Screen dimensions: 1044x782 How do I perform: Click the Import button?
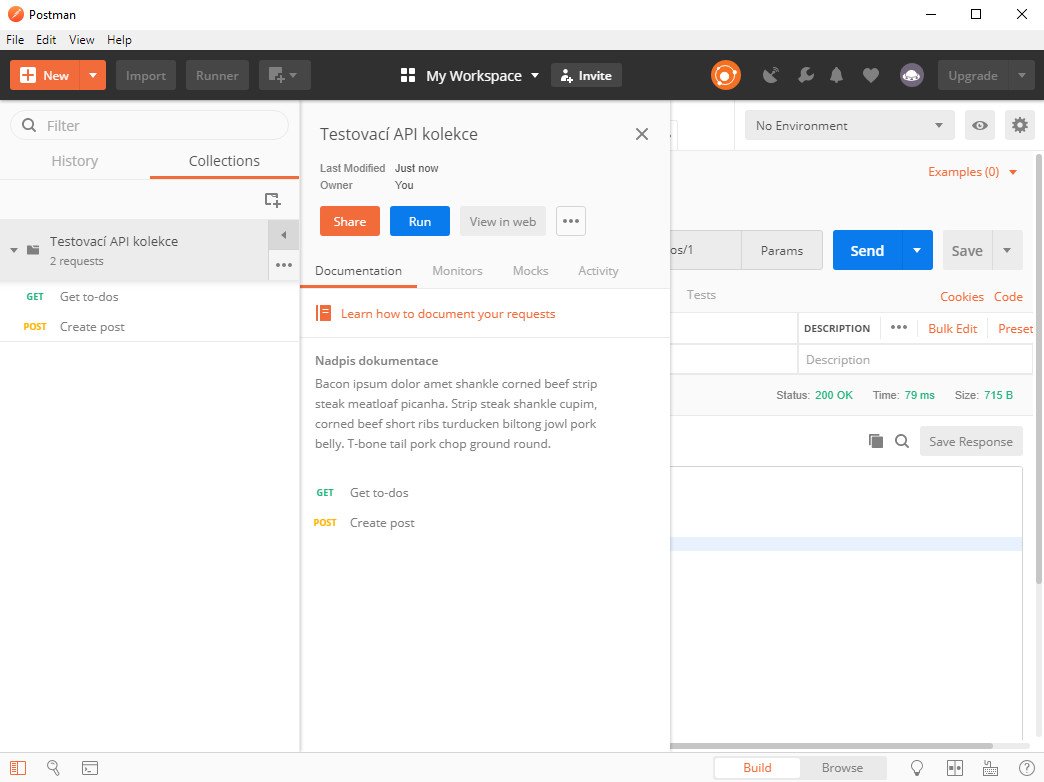tap(146, 75)
